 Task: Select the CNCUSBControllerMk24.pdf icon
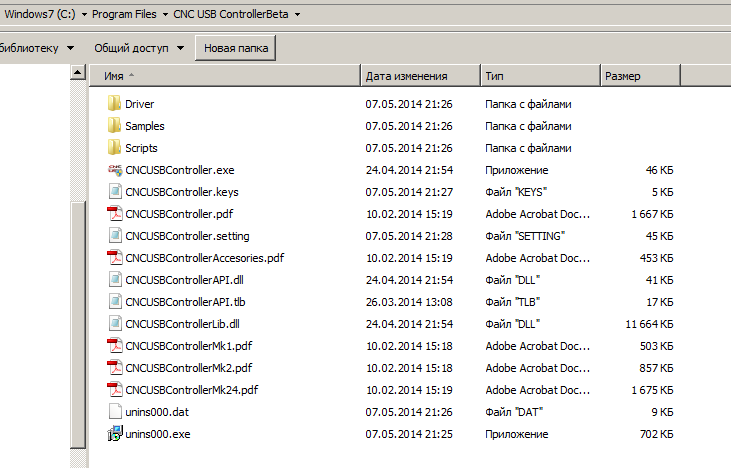115,390
